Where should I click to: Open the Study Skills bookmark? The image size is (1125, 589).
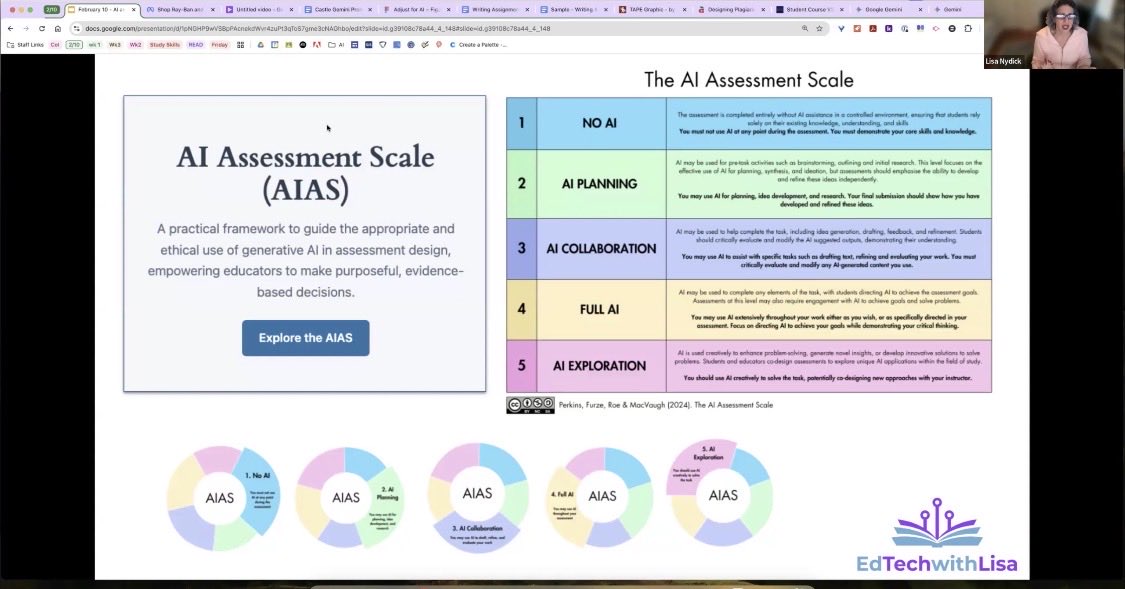[164, 44]
